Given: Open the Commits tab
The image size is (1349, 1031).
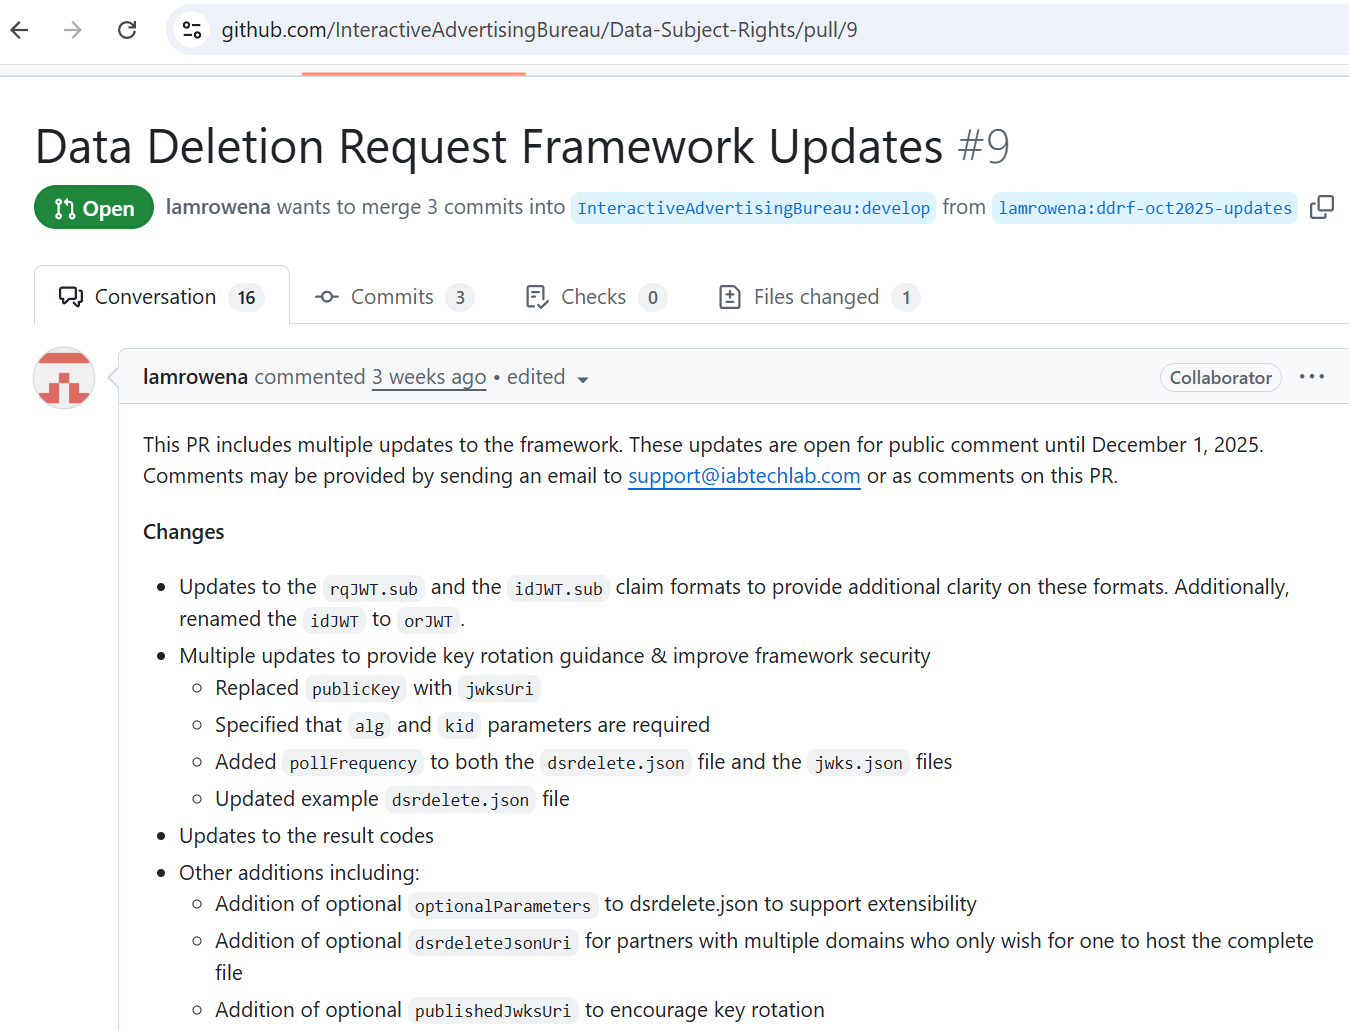Looking at the screenshot, I should pyautogui.click(x=393, y=297).
